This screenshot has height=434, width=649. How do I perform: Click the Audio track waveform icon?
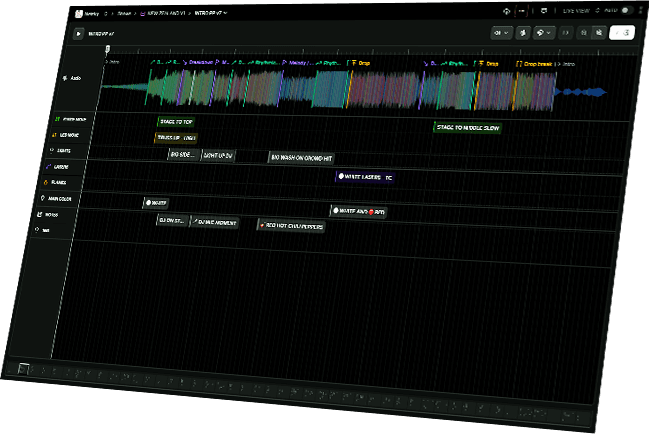(x=65, y=78)
